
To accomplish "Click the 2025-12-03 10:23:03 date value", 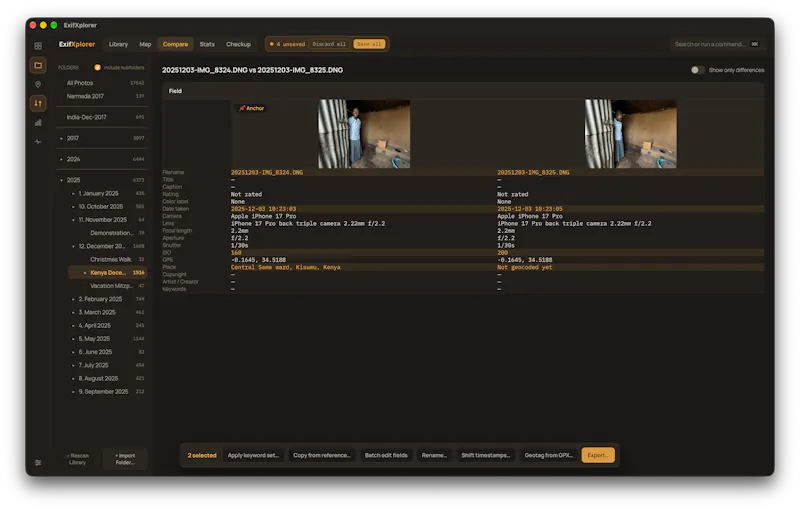I will tap(263, 209).
